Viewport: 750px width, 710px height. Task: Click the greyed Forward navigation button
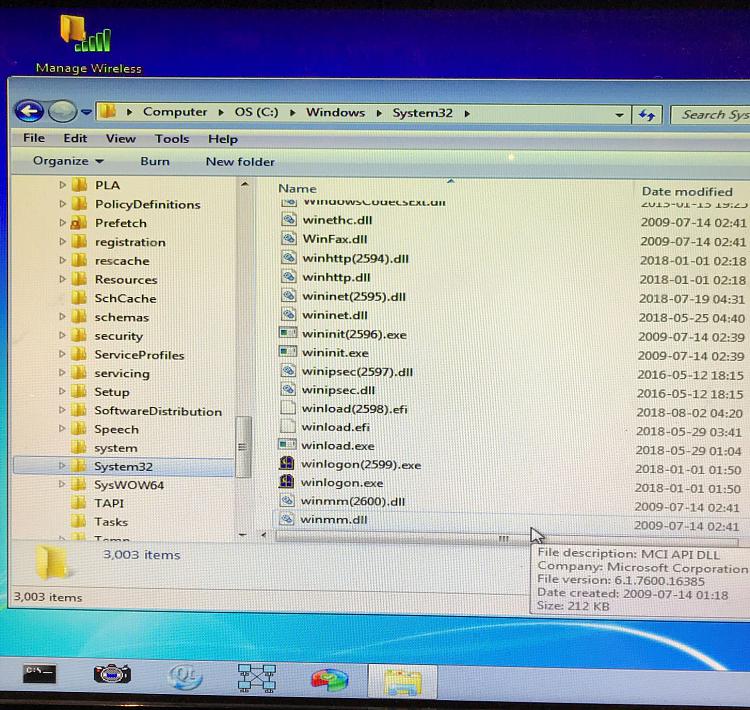pos(62,111)
